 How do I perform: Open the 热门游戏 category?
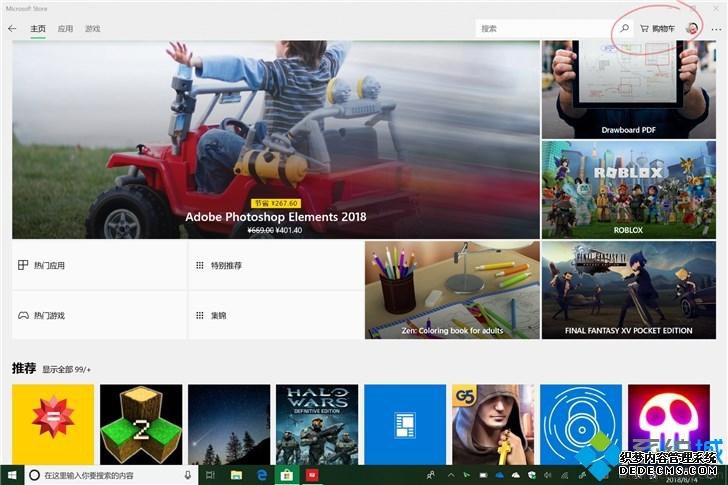click(x=99, y=316)
